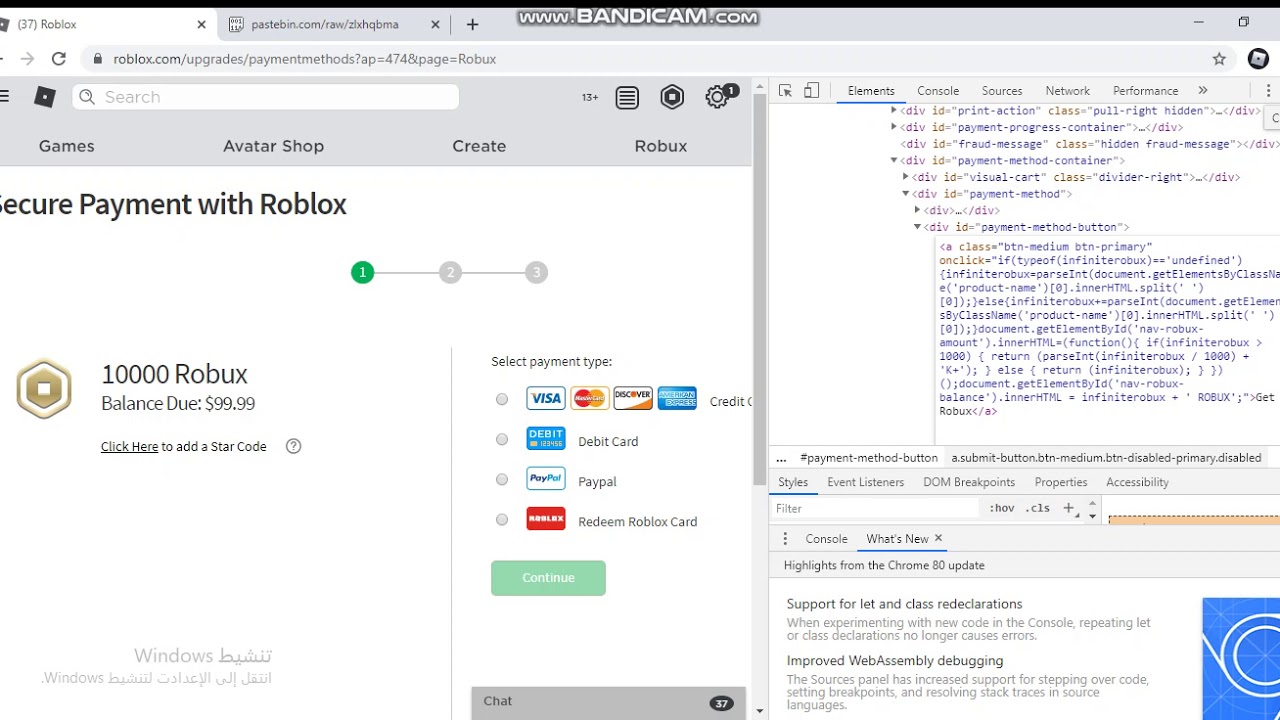Click the Chrome address bar URL
The width and height of the screenshot is (1280, 720).
tap(305, 59)
